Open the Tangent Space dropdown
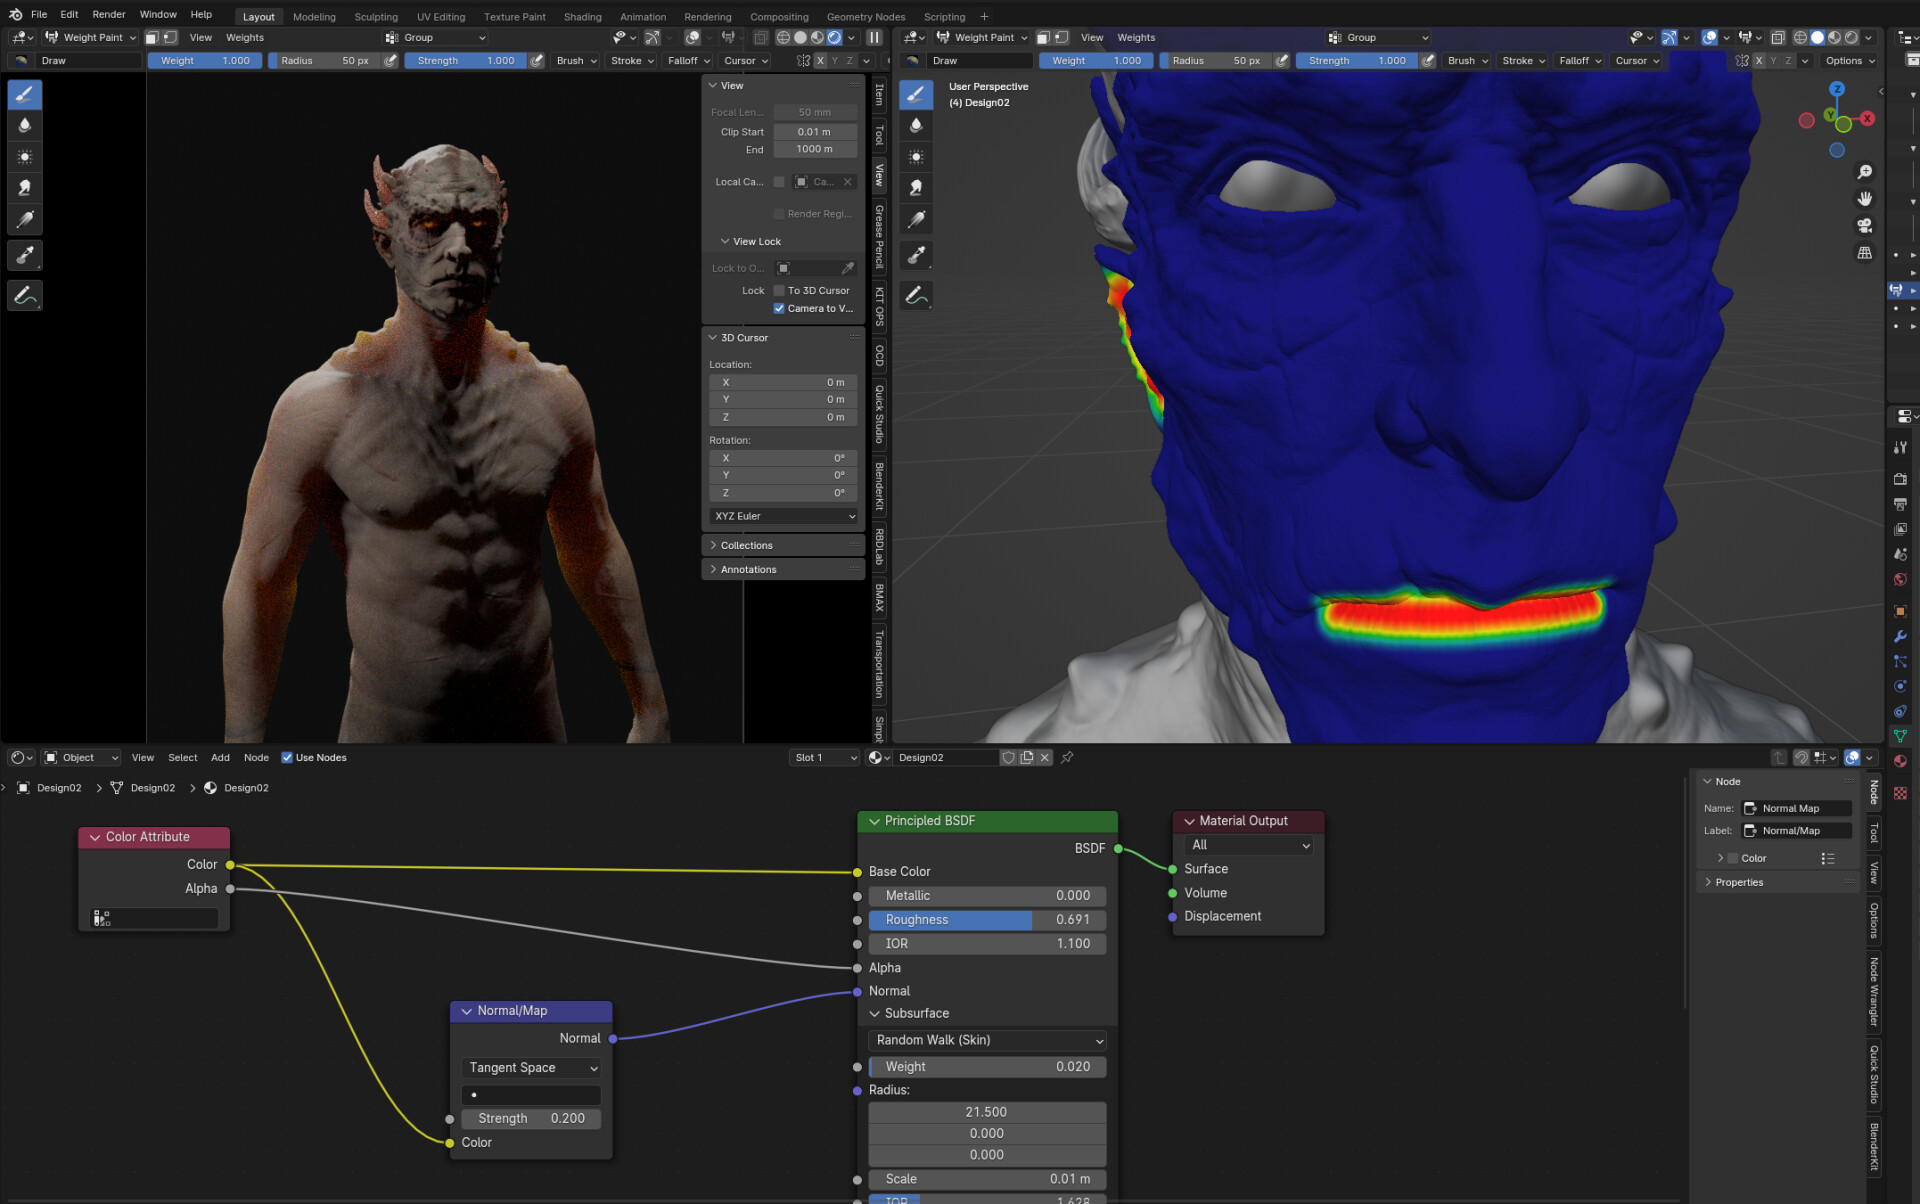 531,1068
